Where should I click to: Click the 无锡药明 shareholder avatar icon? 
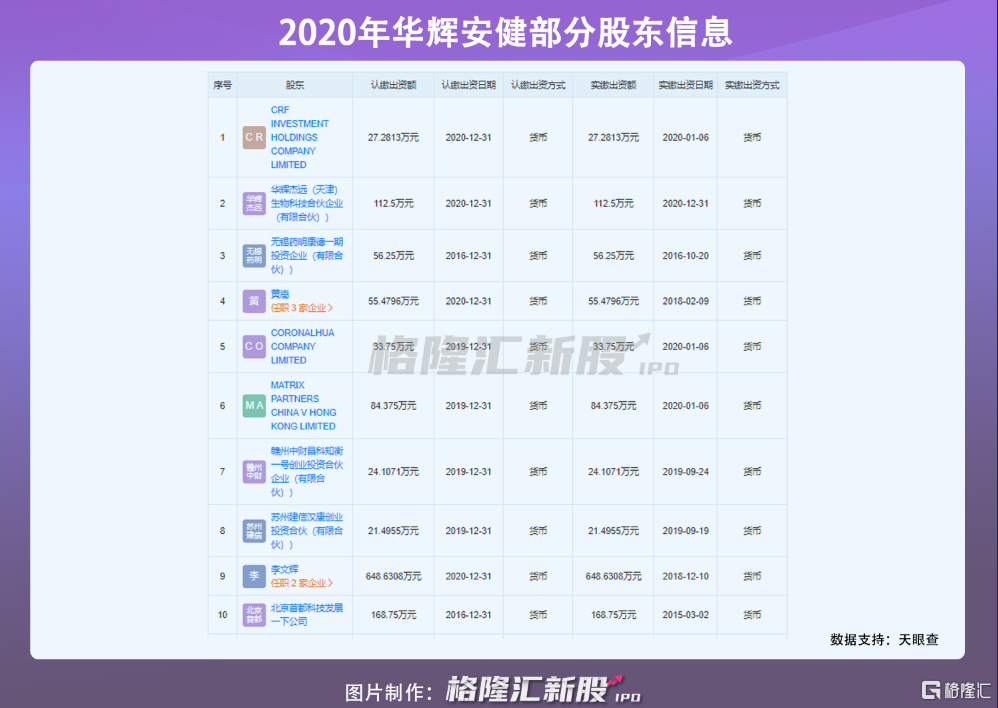pyautogui.click(x=254, y=256)
